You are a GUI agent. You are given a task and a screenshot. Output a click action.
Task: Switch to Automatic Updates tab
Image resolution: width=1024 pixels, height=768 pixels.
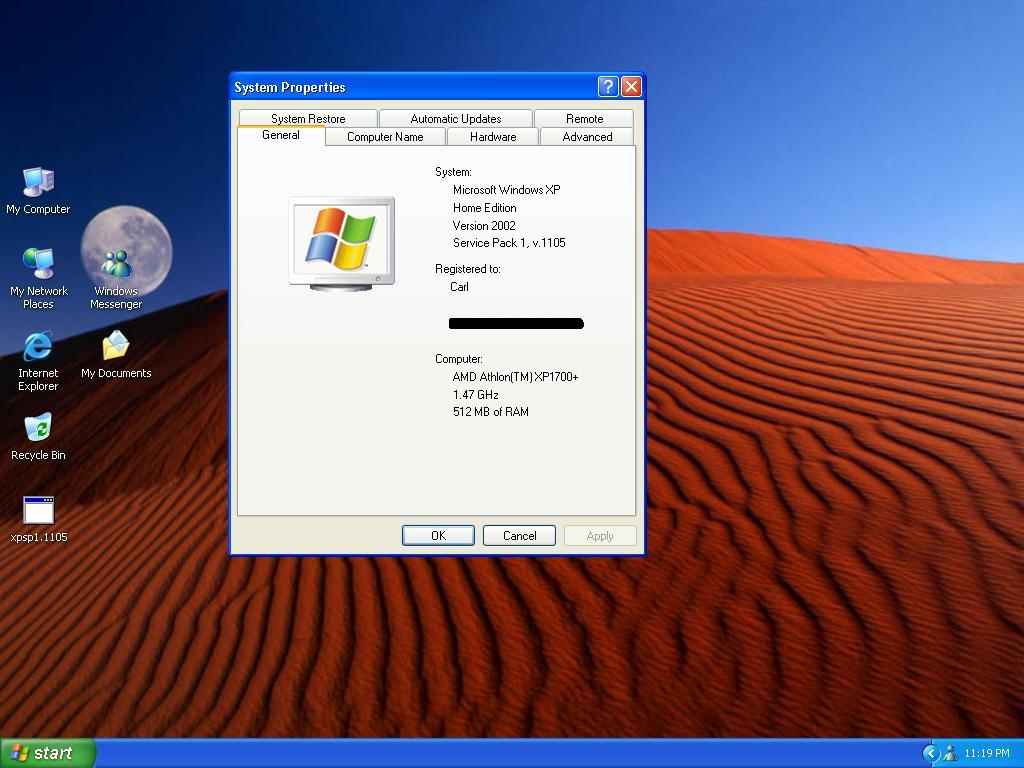tap(455, 118)
